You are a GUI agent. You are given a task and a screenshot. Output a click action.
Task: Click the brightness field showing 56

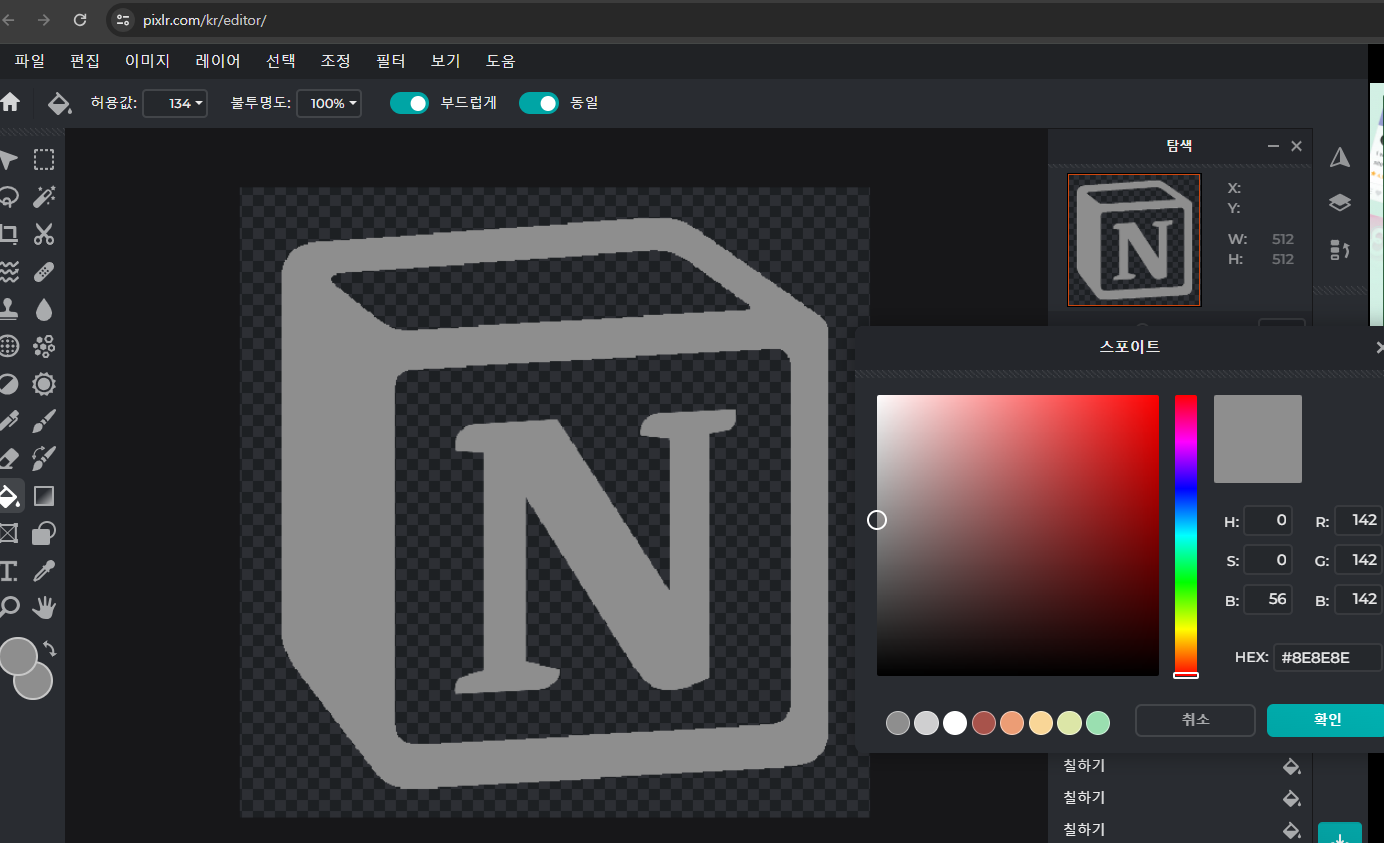pos(1269,599)
